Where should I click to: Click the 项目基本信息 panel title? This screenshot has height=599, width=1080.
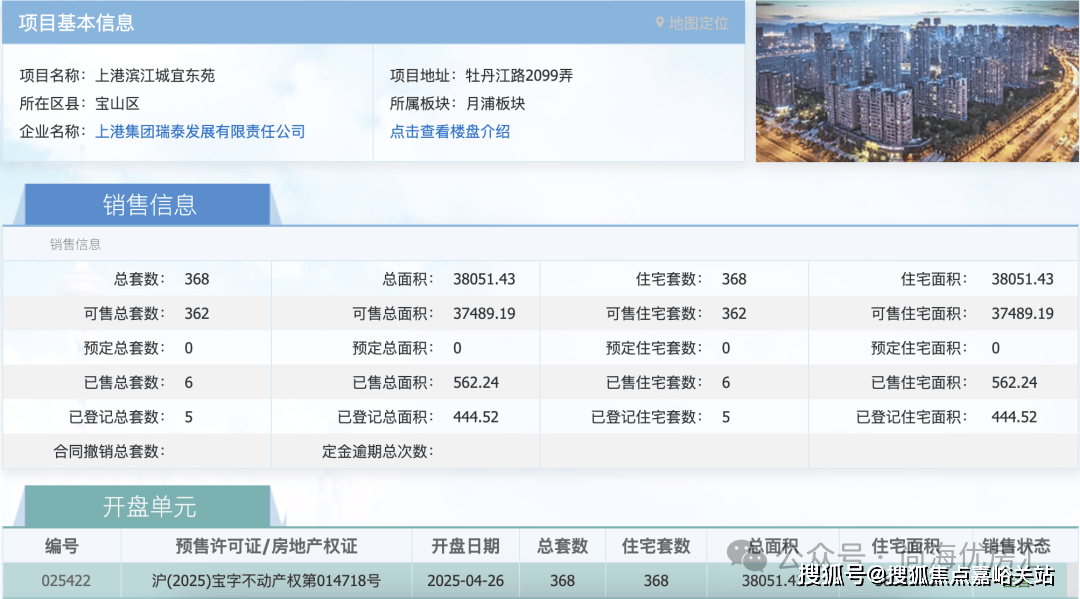pyautogui.click(x=77, y=23)
